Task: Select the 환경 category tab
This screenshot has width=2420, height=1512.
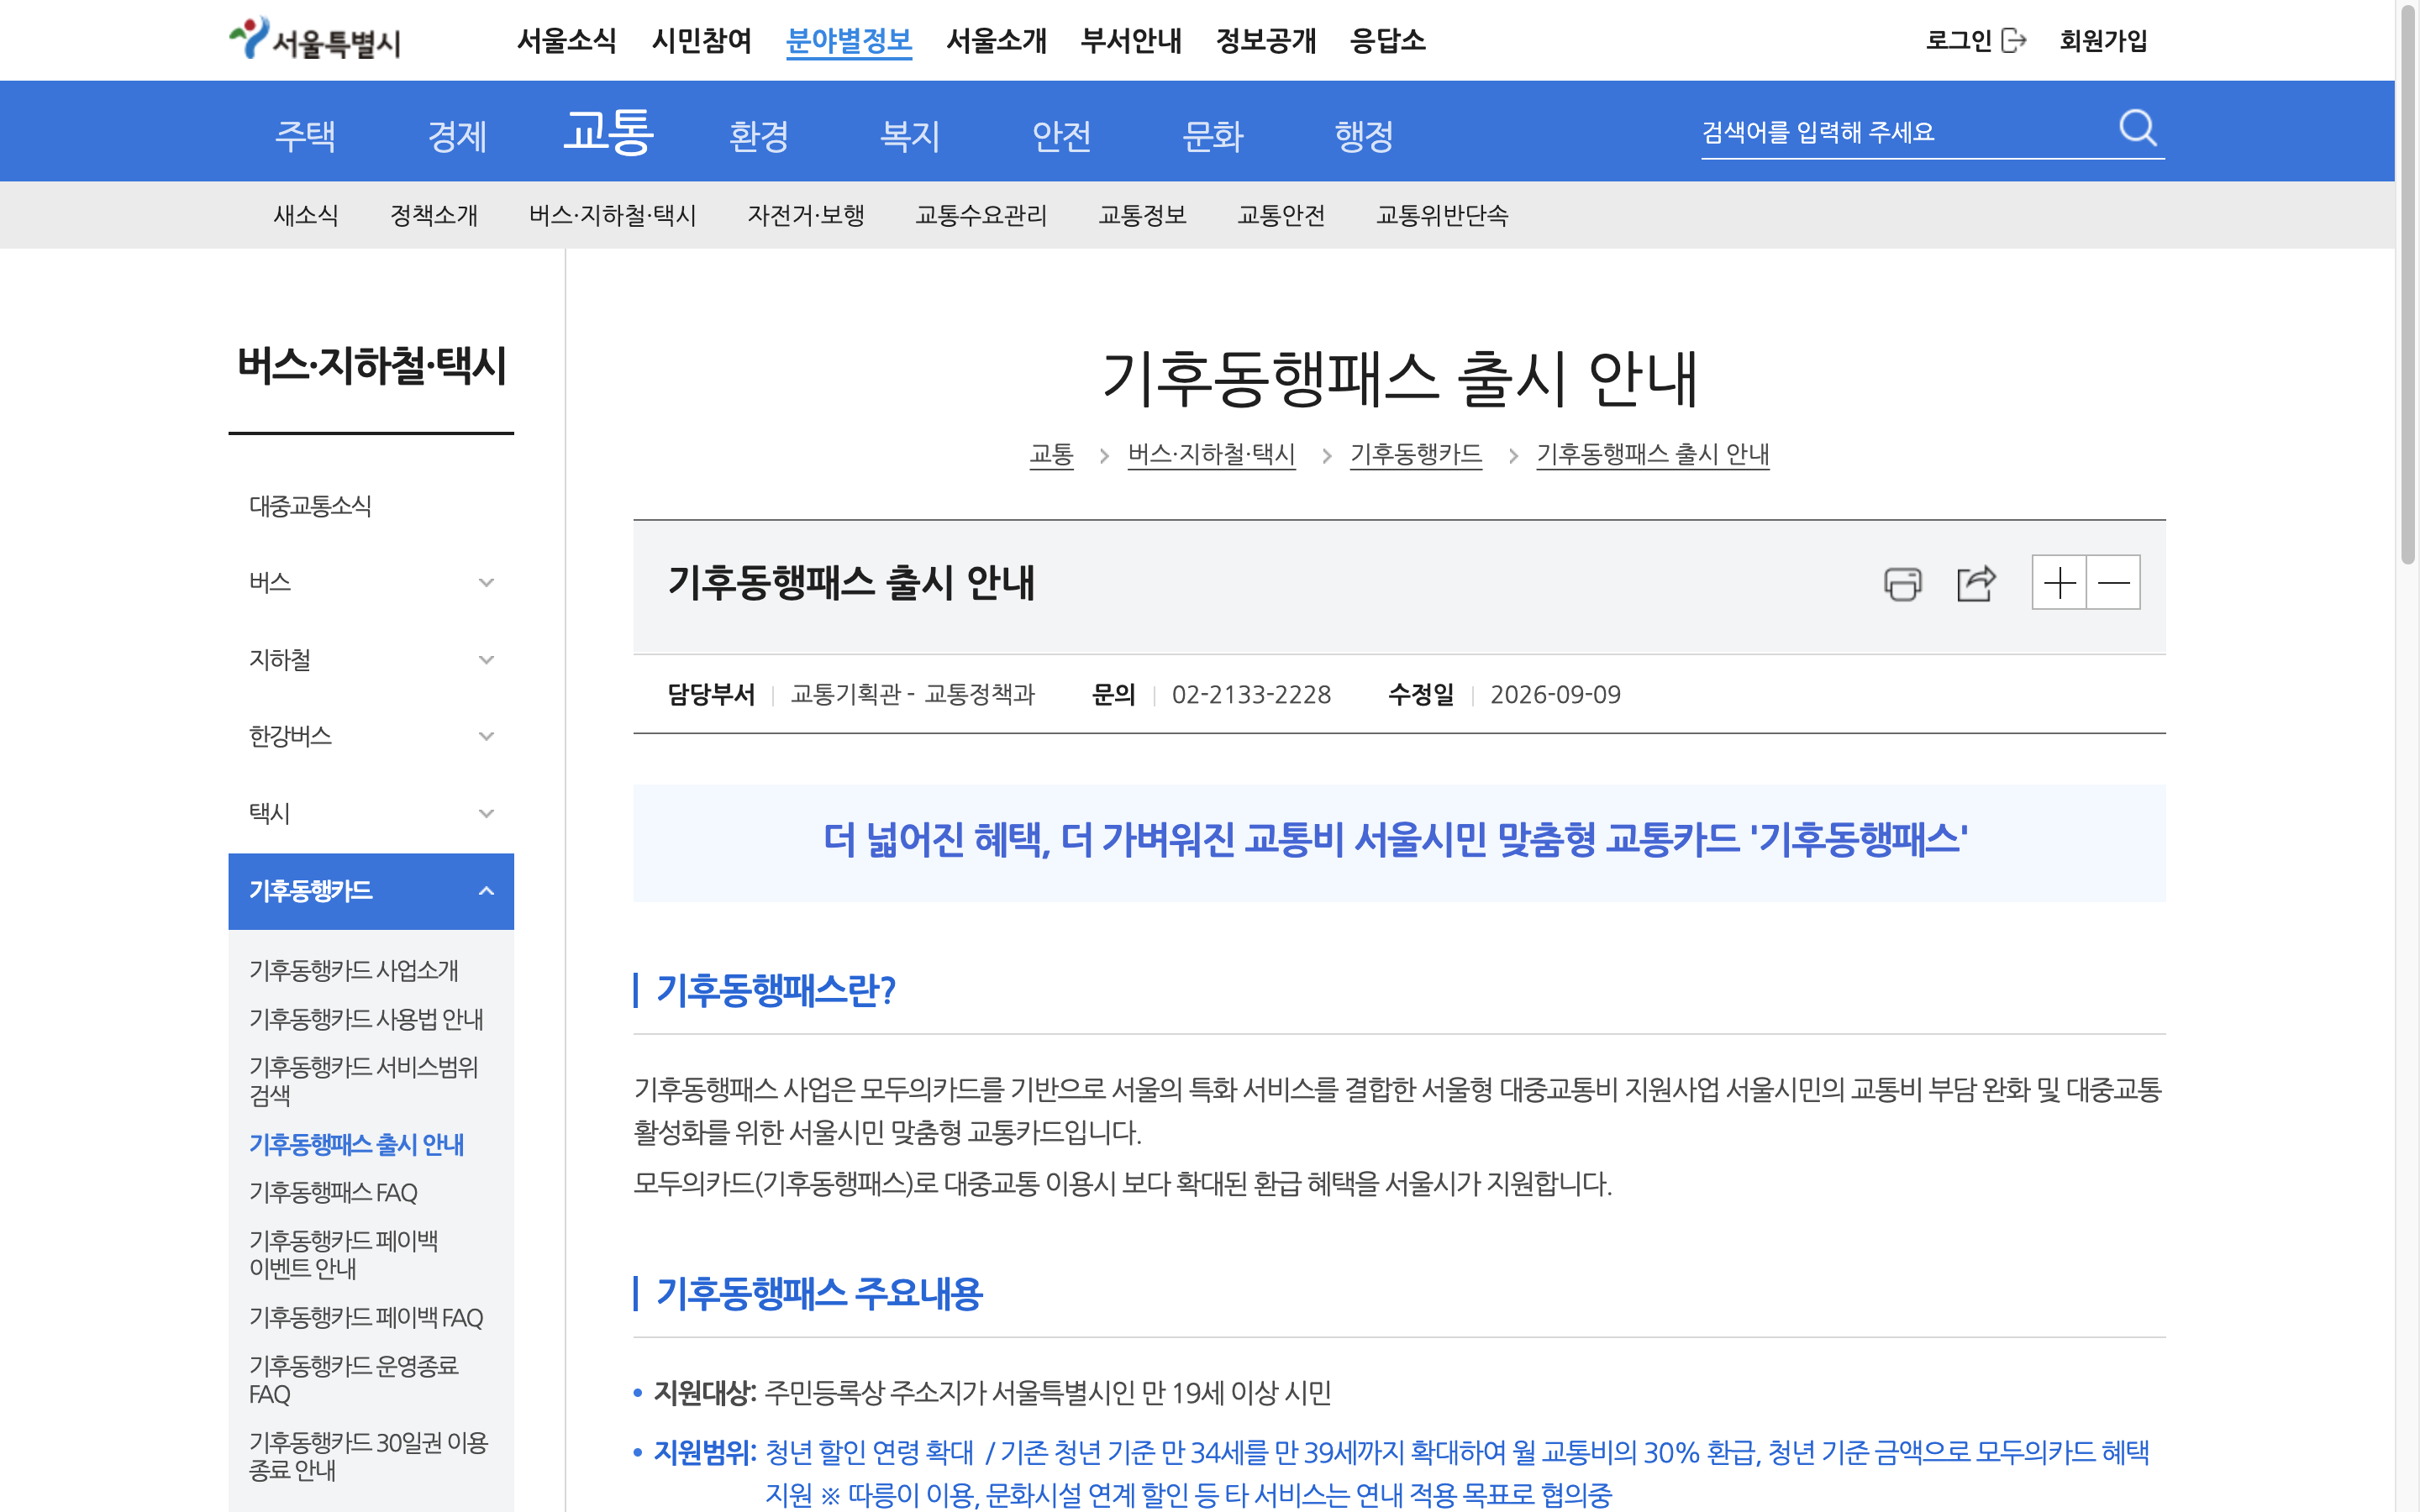Action: [759, 135]
